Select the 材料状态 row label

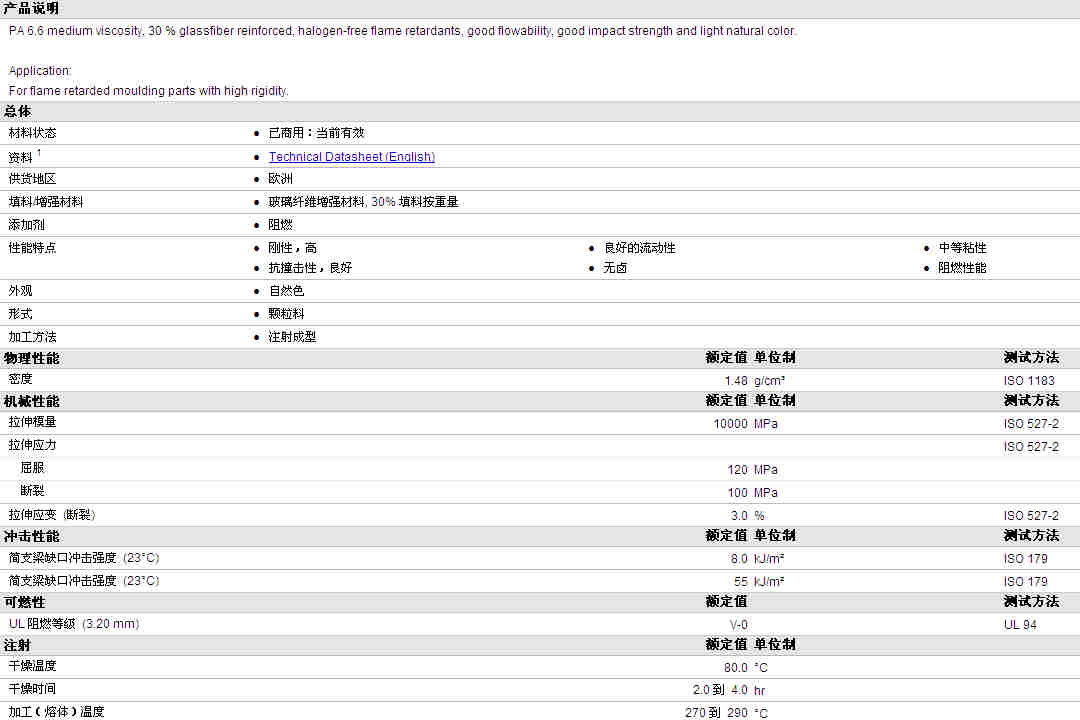point(32,133)
